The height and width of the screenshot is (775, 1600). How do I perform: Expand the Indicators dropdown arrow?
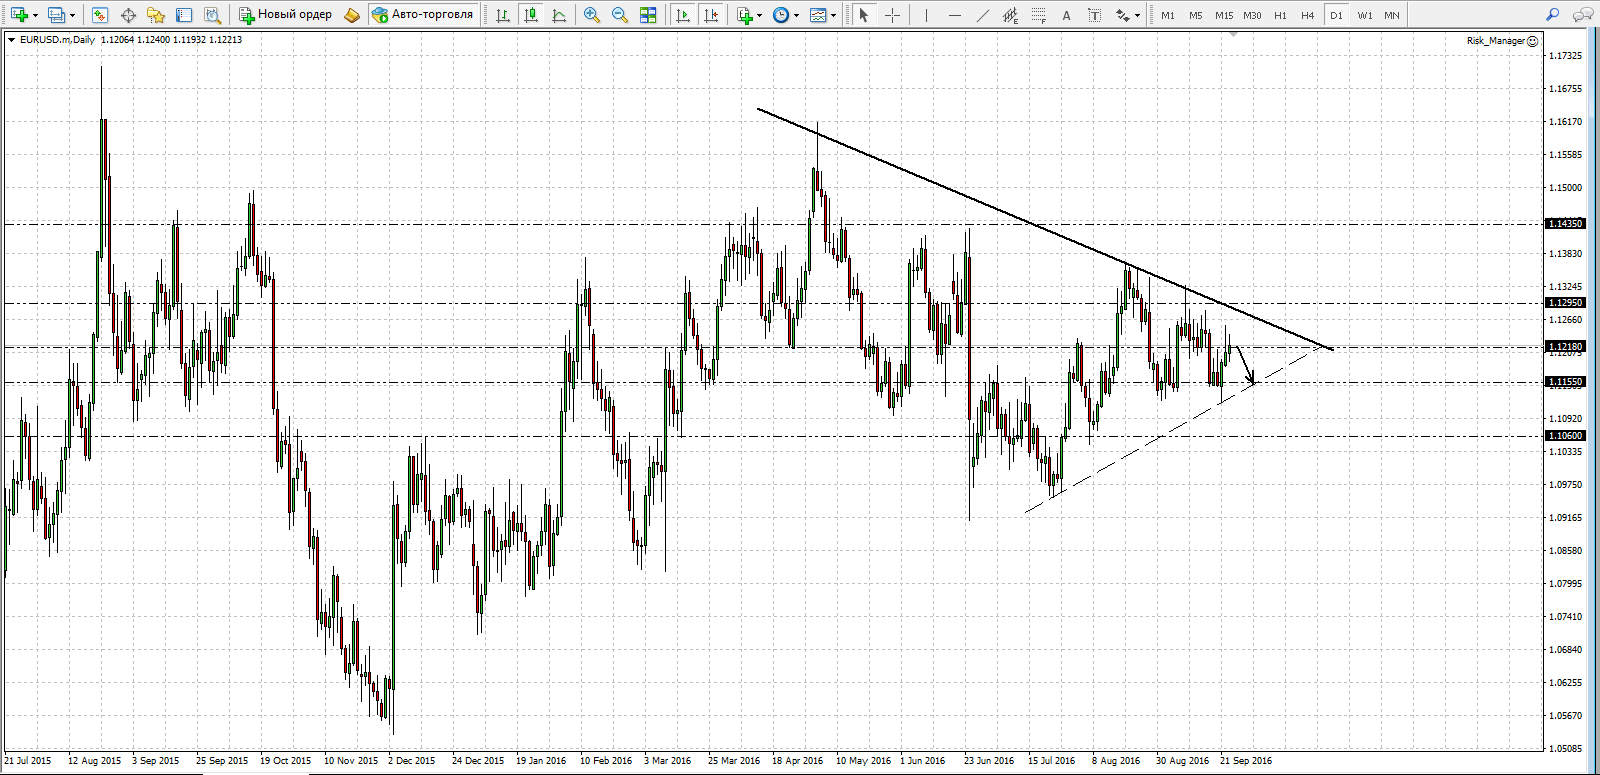coord(760,15)
